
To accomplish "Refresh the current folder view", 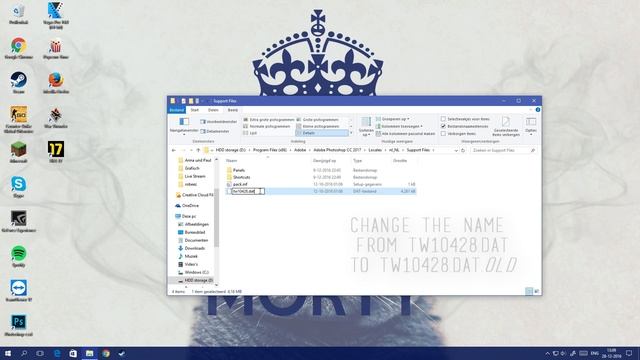I will 463,150.
